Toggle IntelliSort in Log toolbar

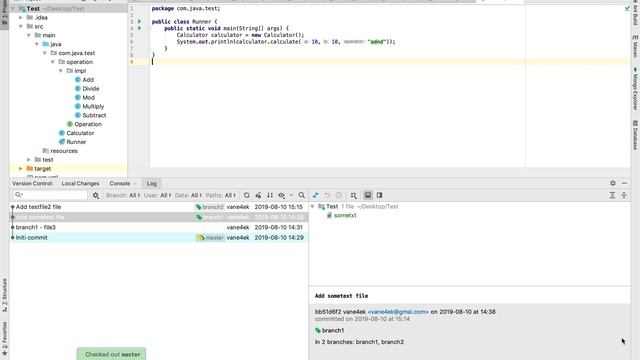270,196
